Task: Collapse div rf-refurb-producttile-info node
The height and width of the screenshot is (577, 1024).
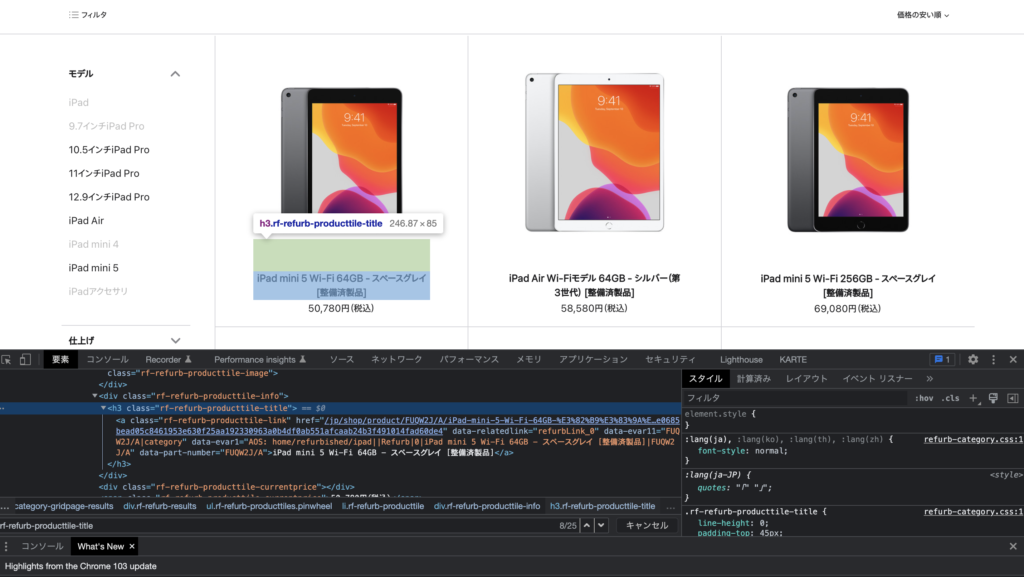Action: click(95, 396)
